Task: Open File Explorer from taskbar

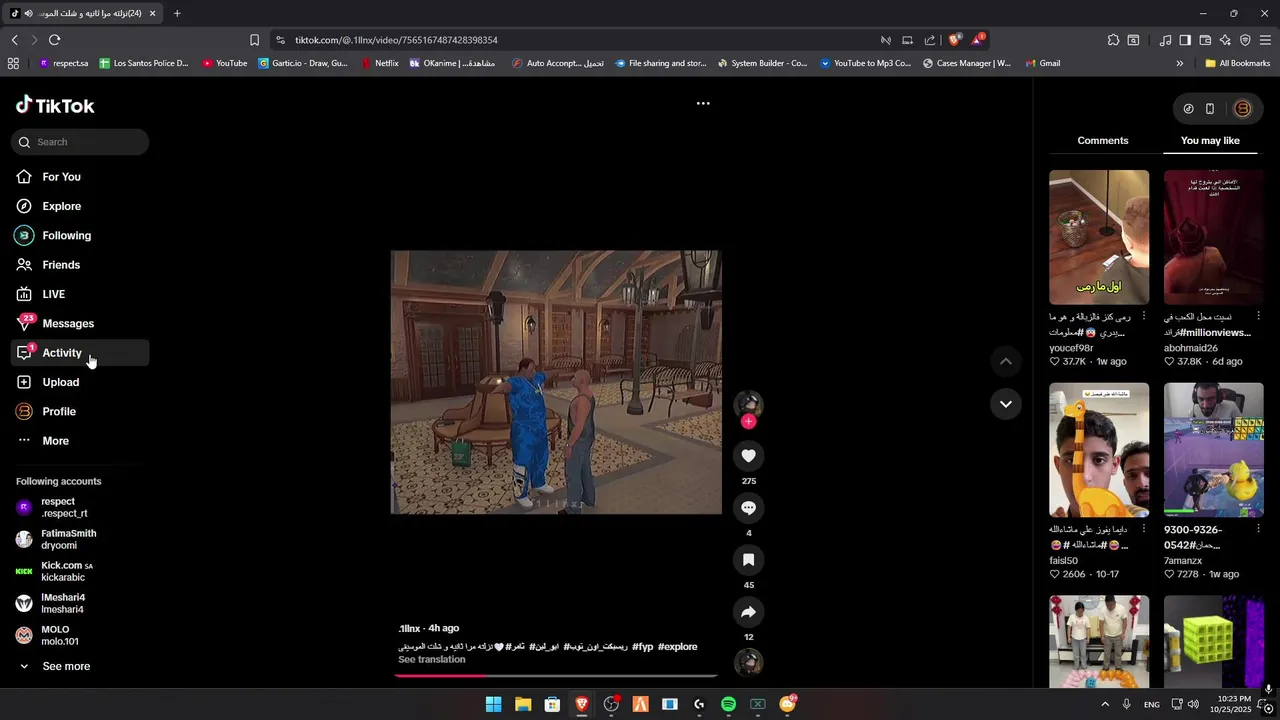Action: (x=522, y=704)
